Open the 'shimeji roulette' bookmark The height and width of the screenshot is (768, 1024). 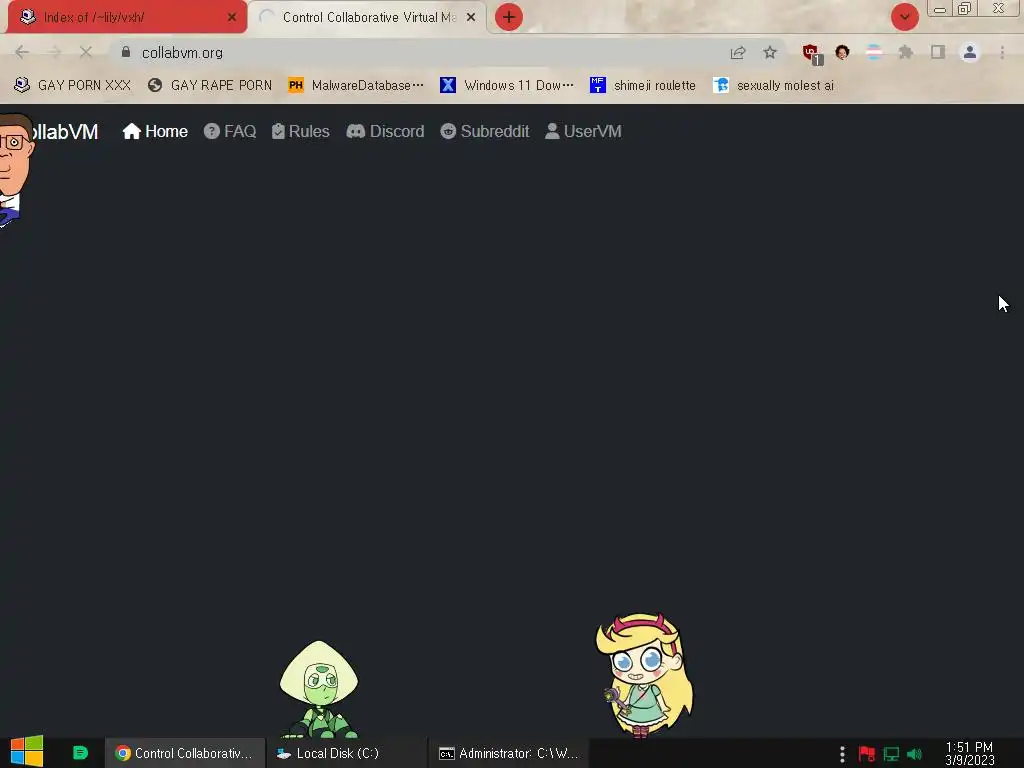[x=643, y=86]
